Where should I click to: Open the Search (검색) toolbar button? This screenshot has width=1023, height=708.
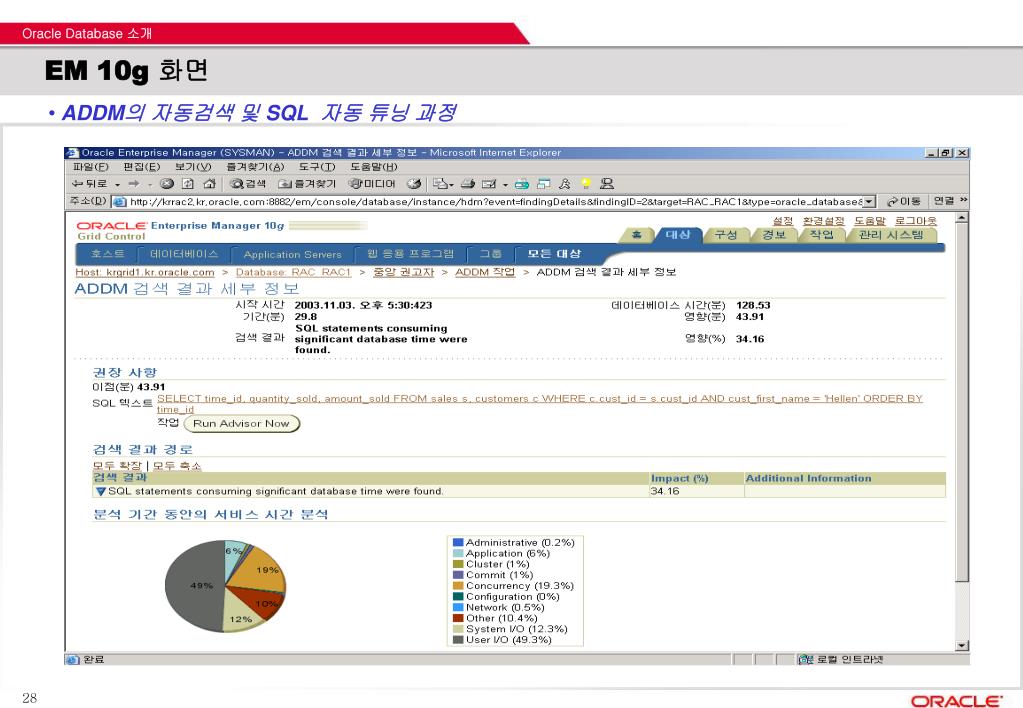248,184
